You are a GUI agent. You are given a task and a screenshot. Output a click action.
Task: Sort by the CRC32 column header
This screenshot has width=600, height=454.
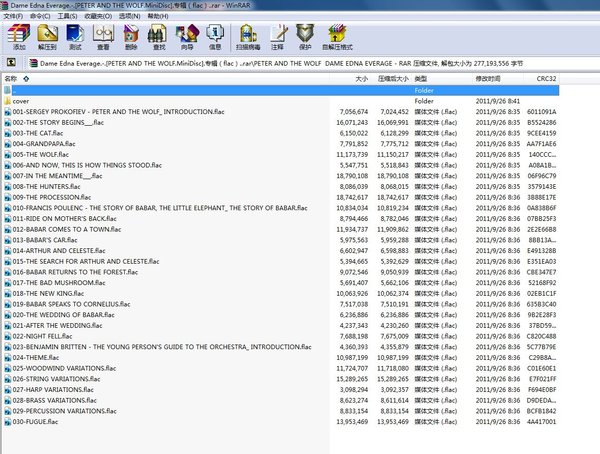point(545,78)
